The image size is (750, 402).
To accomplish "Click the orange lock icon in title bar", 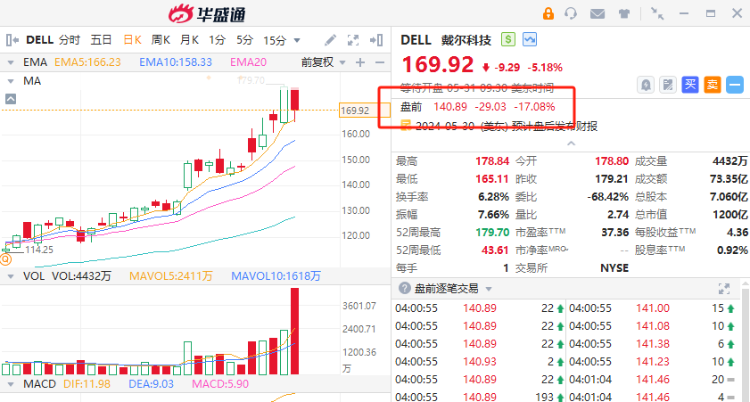I will [x=548, y=13].
